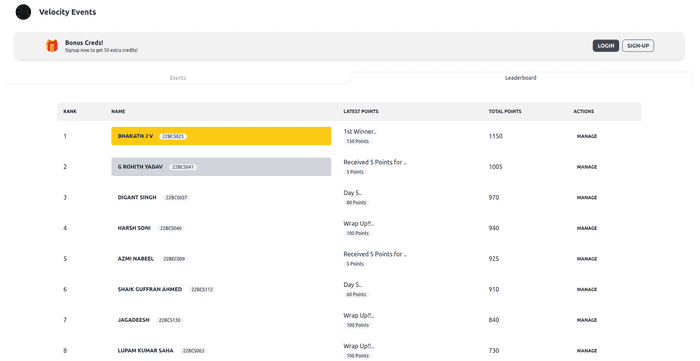Image resolution: width=700 pixels, height=361 pixels.
Task: Click the 150 Points badge
Action: pyautogui.click(x=358, y=141)
